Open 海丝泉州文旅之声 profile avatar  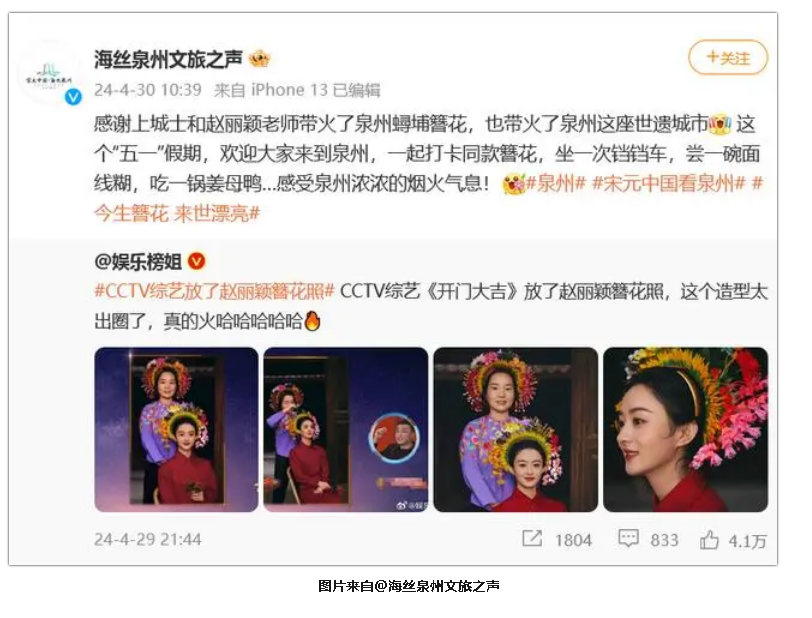point(49,72)
